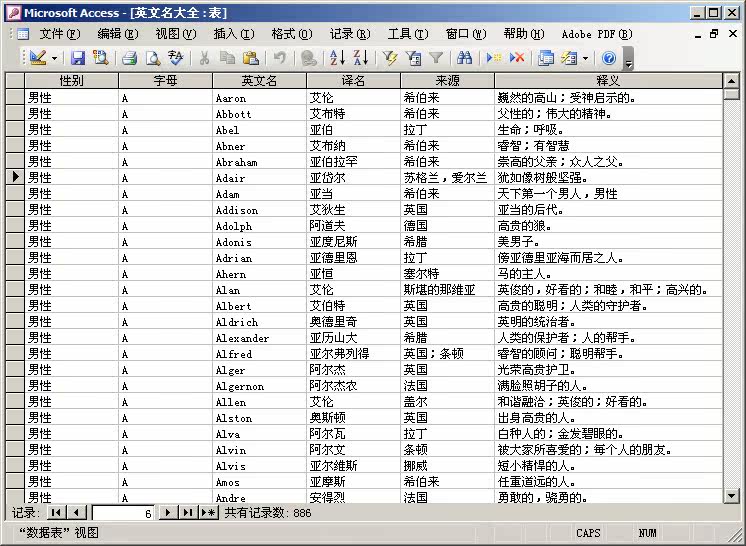Click the Filter By Selection icon
Viewport: 746px width, 546px height.
(390, 58)
